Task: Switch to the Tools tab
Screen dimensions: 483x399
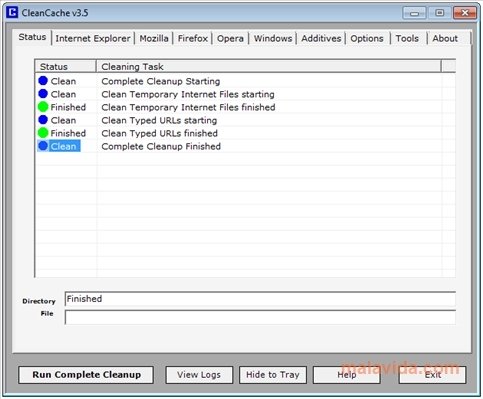Action: 407,38
